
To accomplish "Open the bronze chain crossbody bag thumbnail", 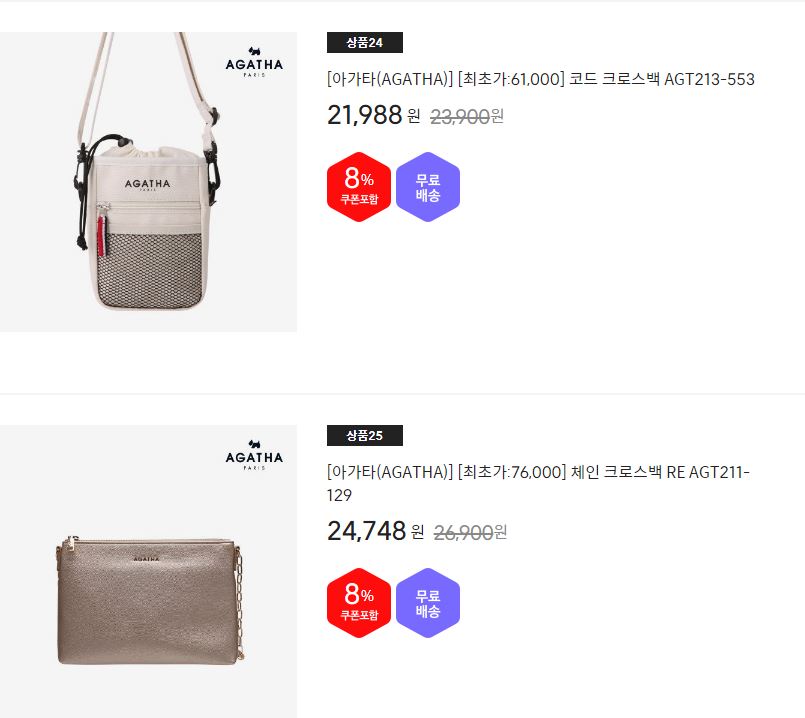I will point(148,571).
